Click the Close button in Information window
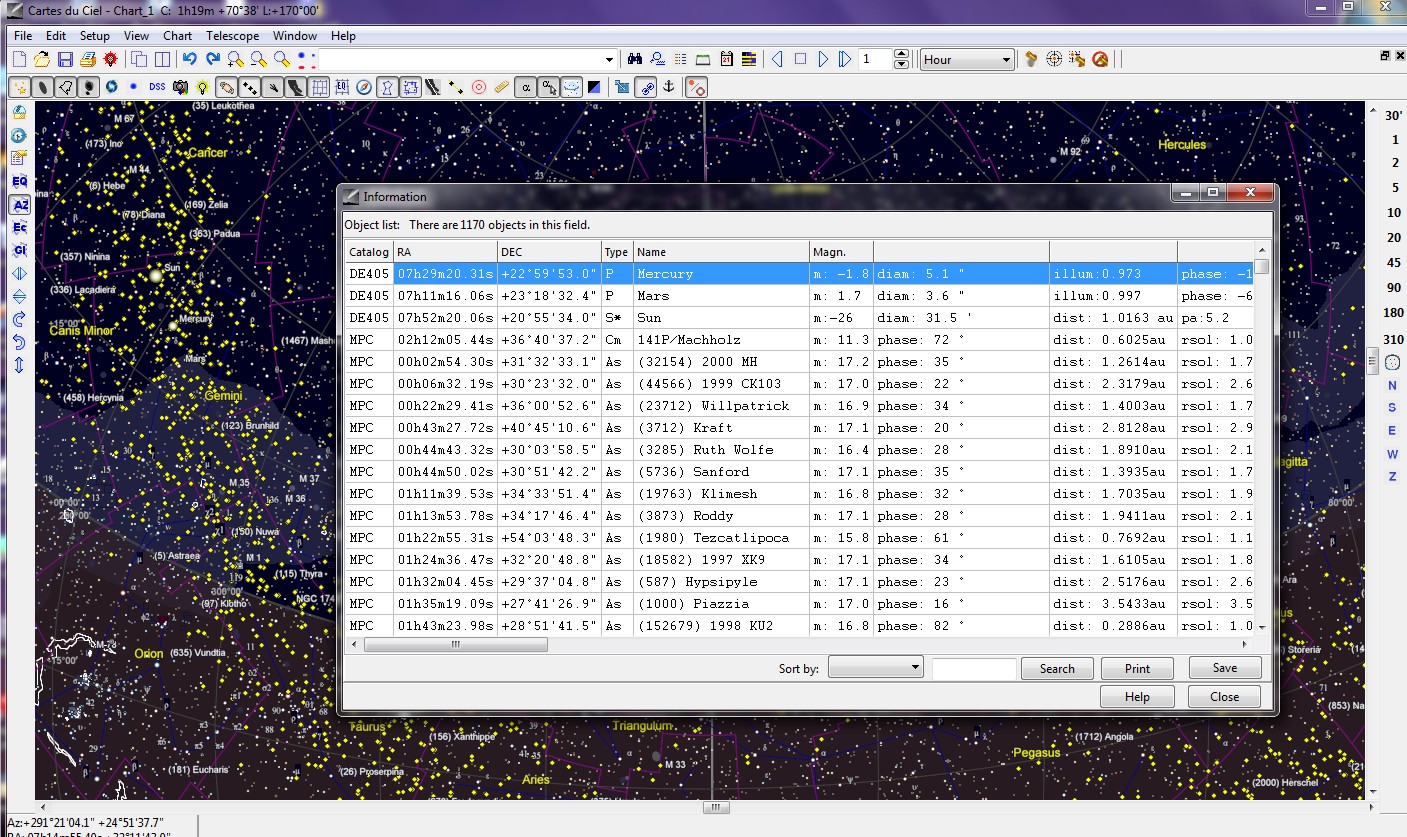The height and width of the screenshot is (837, 1407). [x=1224, y=697]
